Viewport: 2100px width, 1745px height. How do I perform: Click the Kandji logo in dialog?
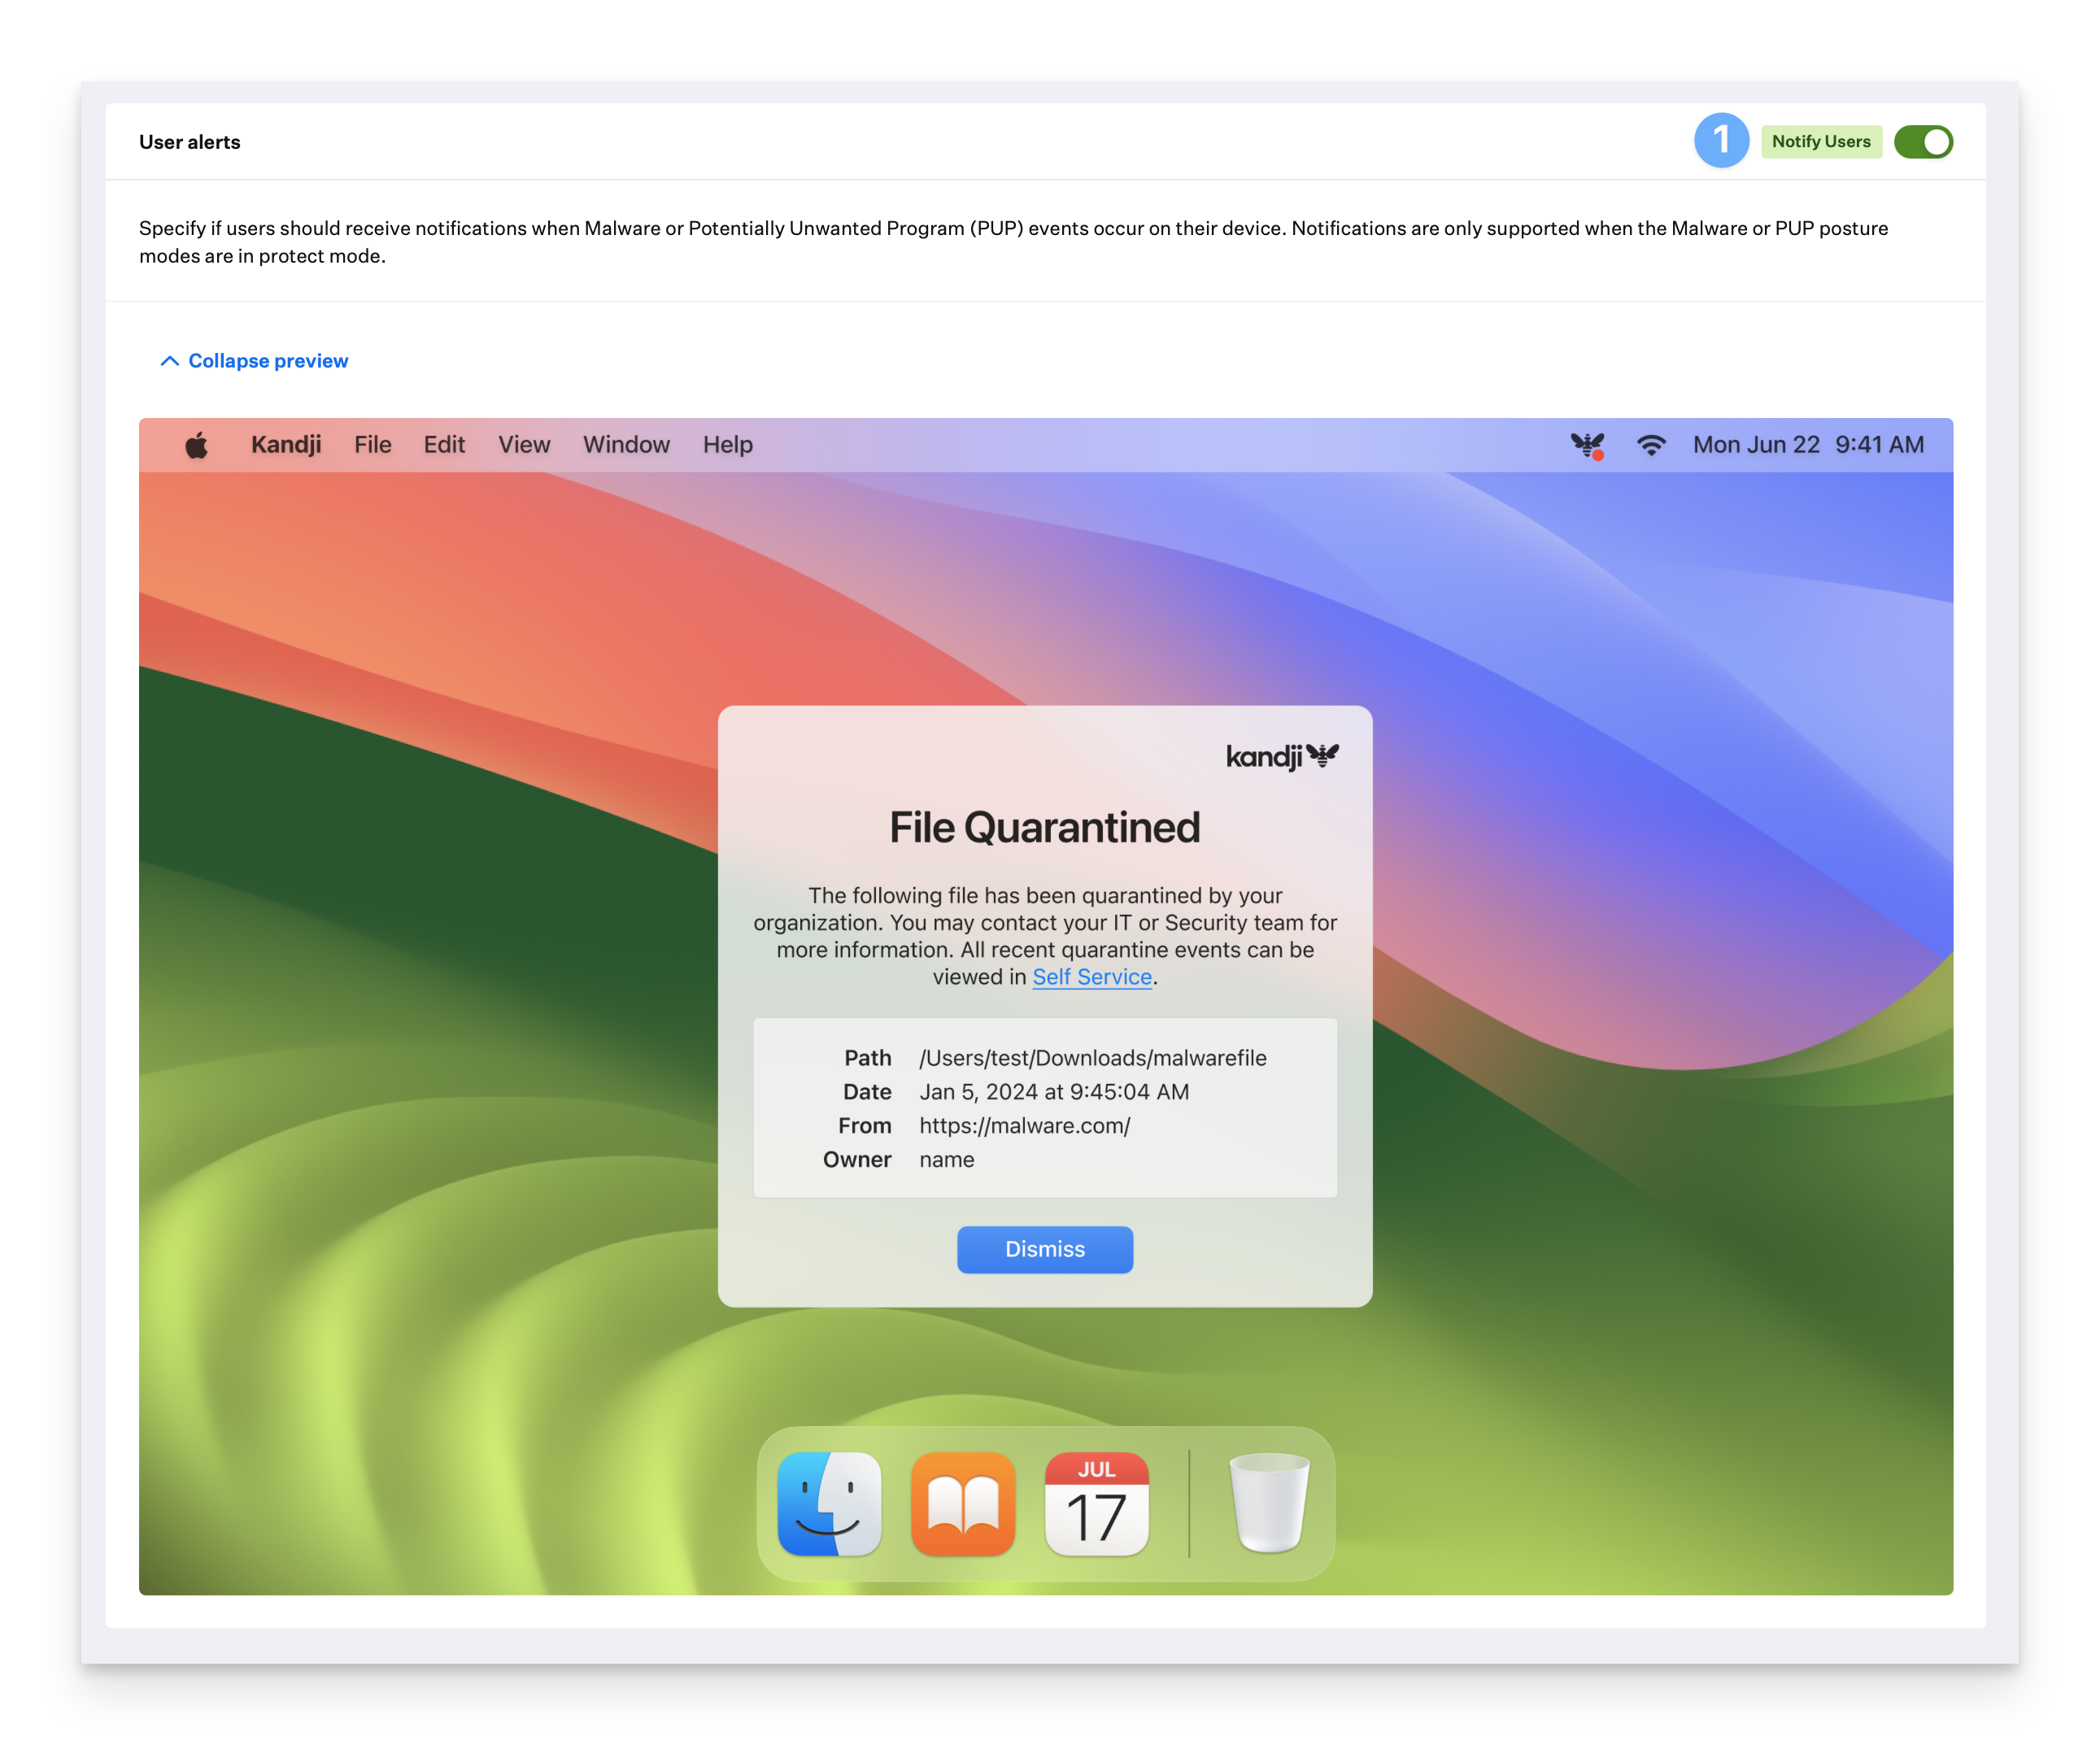(x=1282, y=756)
